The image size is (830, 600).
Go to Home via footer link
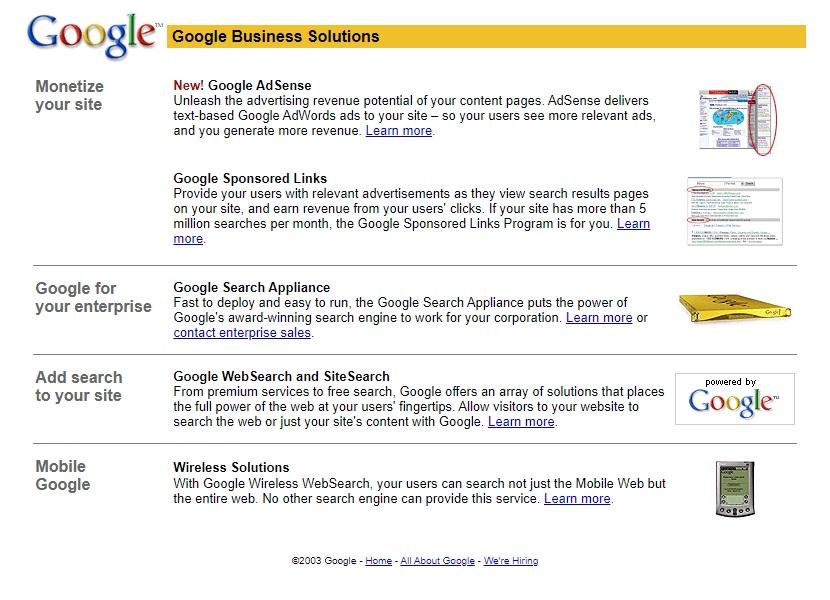pyautogui.click(x=378, y=561)
